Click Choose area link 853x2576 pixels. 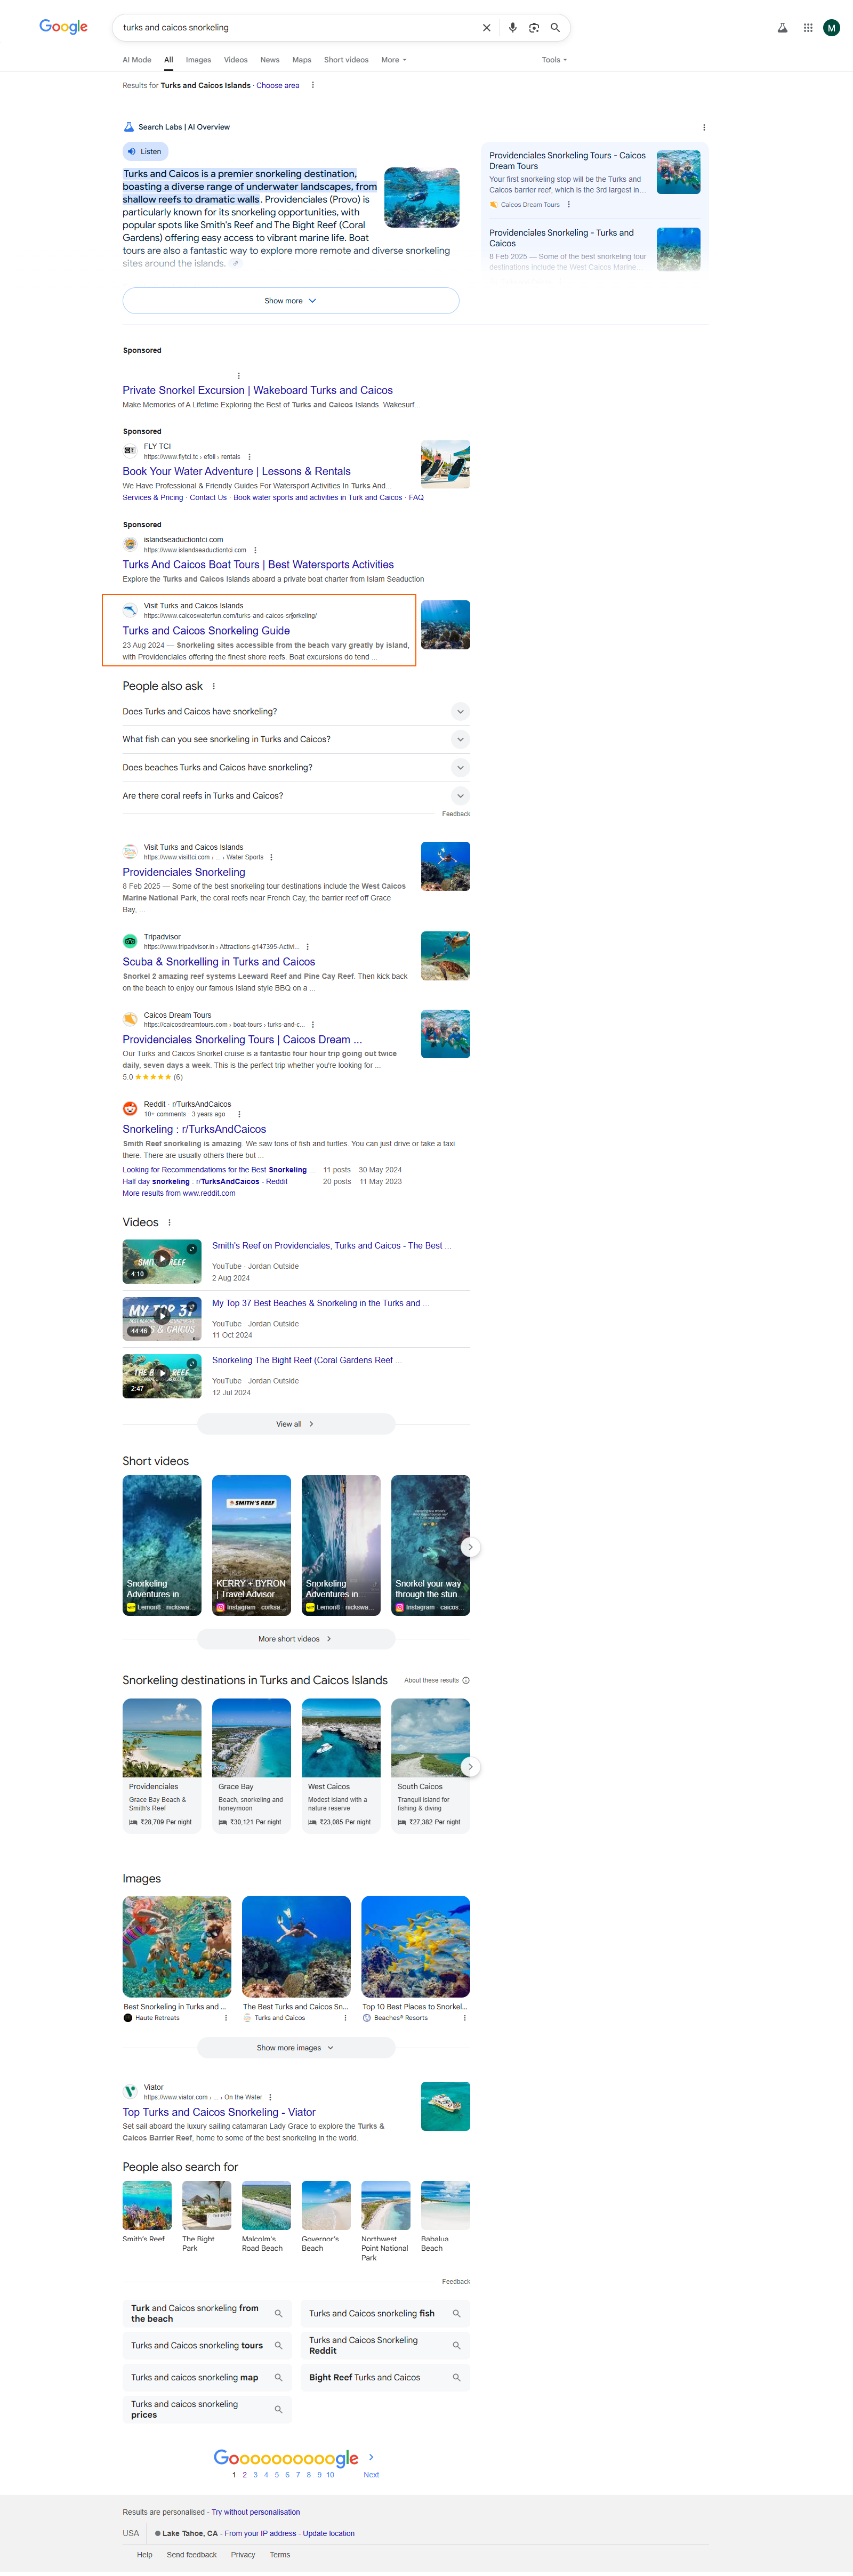(x=278, y=86)
